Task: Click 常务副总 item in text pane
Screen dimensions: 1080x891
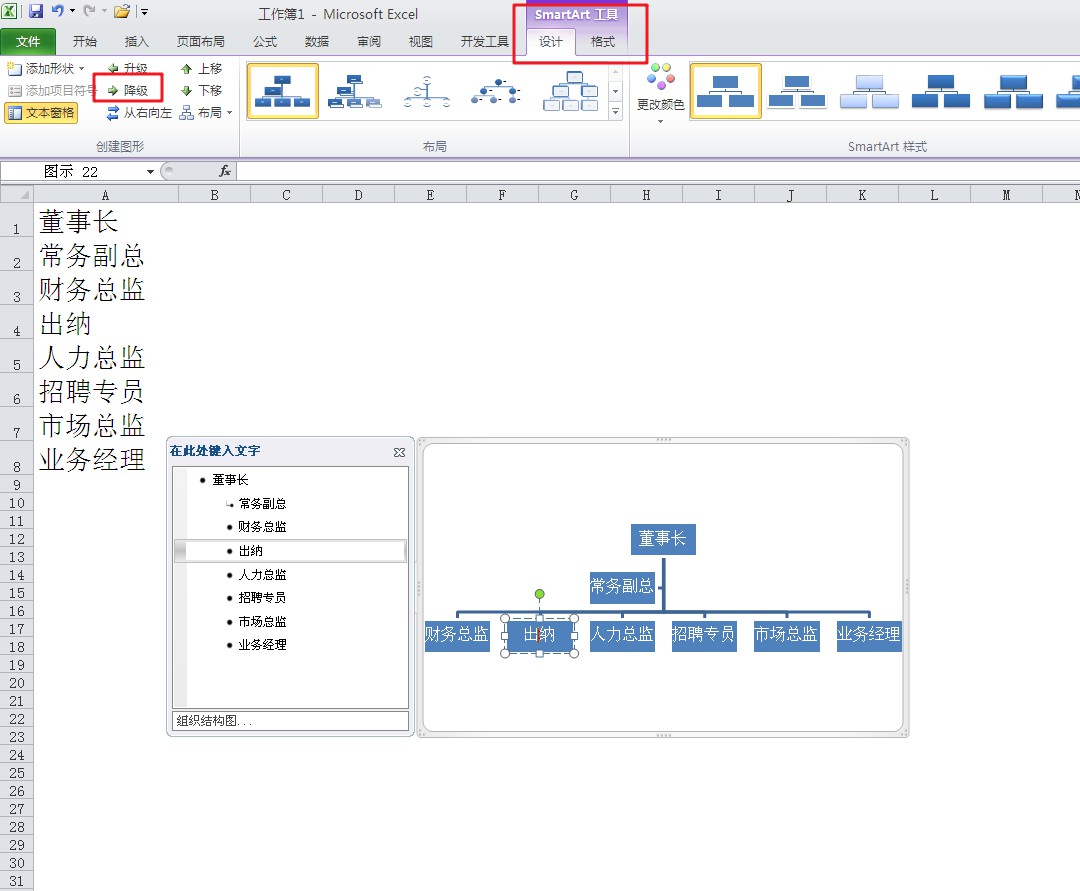Action: (x=262, y=503)
